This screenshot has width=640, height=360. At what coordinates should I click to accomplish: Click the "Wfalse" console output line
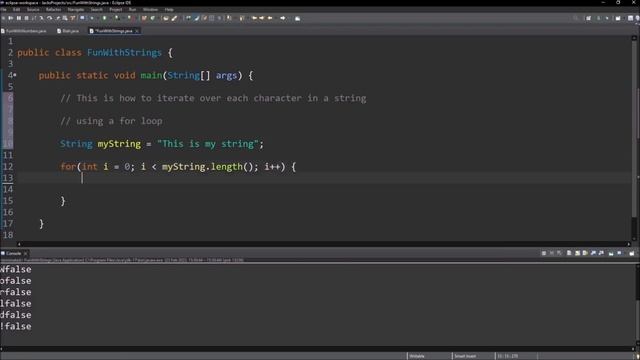point(16,269)
